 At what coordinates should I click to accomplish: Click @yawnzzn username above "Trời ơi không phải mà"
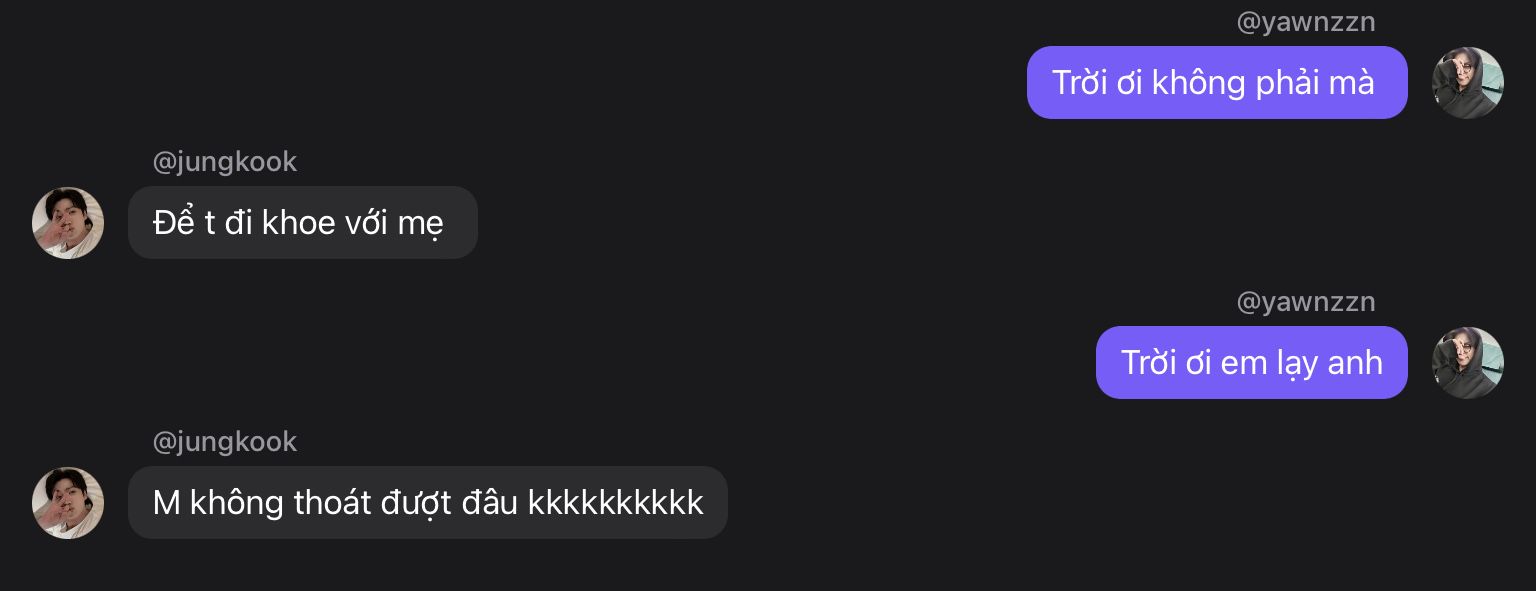1306,22
